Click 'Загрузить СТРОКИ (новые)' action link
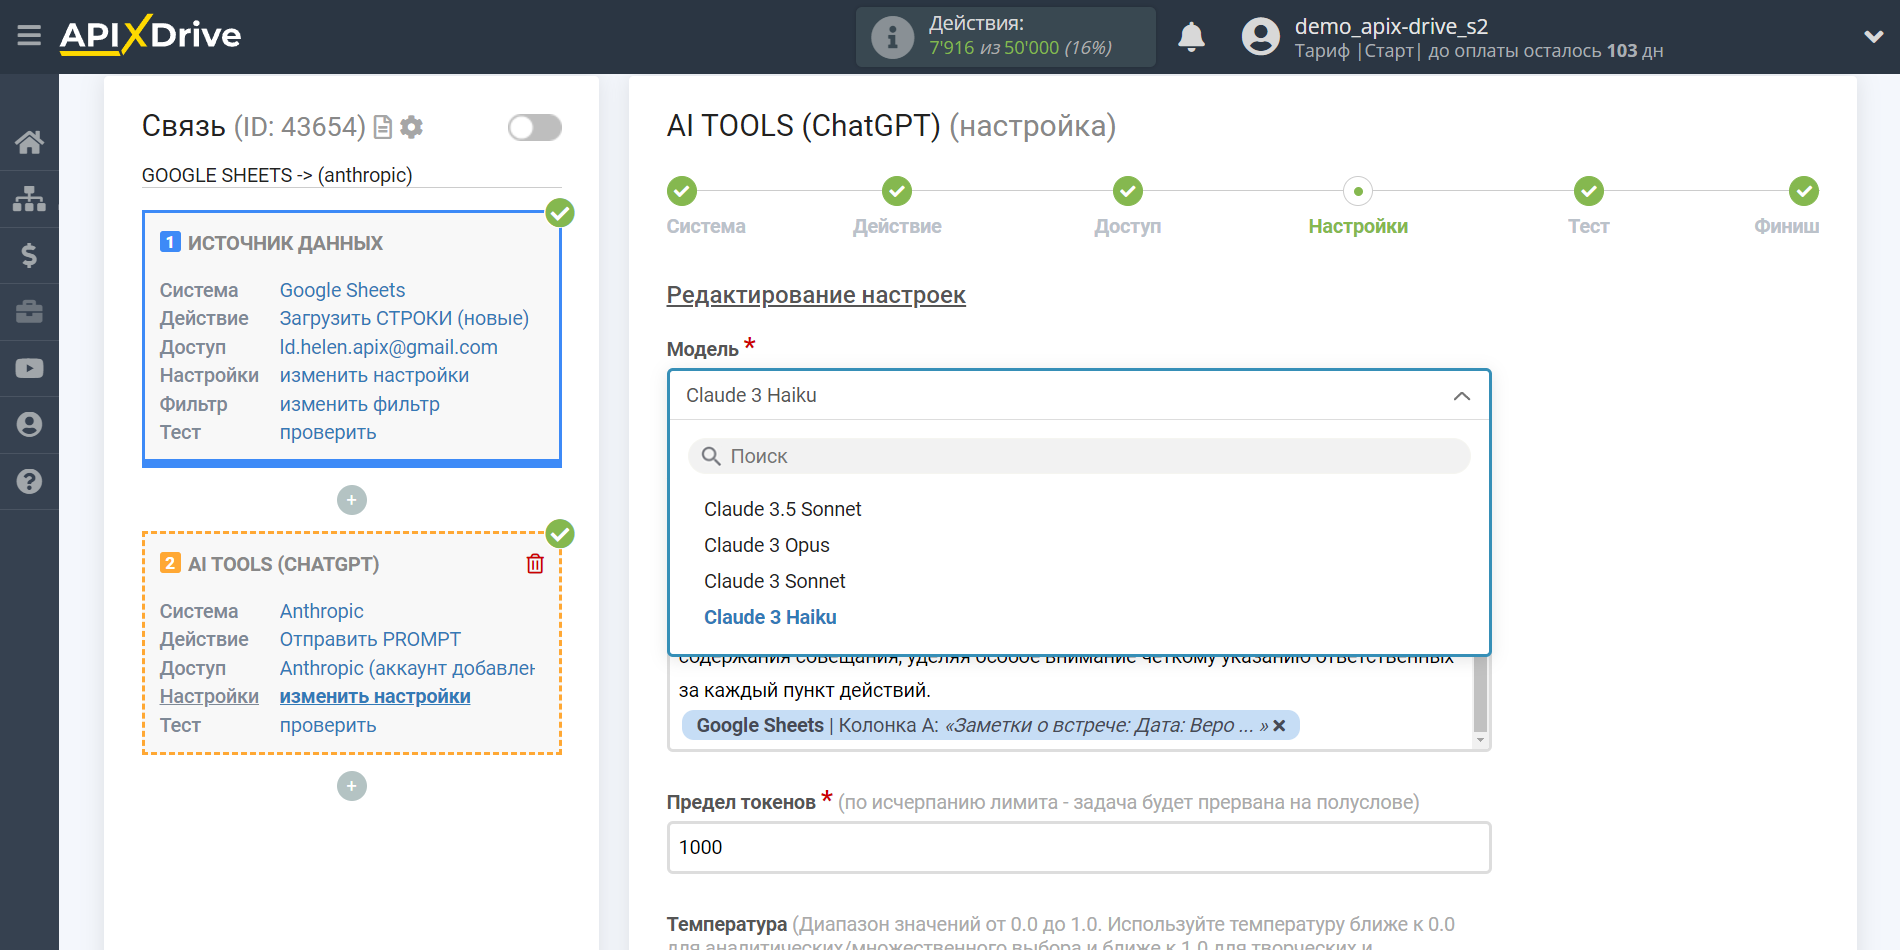Image resolution: width=1900 pixels, height=950 pixels. (404, 318)
